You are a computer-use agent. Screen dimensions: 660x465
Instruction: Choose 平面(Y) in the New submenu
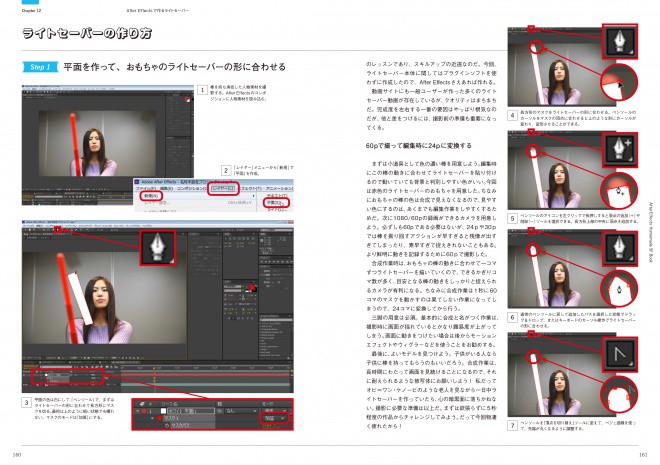[276, 203]
